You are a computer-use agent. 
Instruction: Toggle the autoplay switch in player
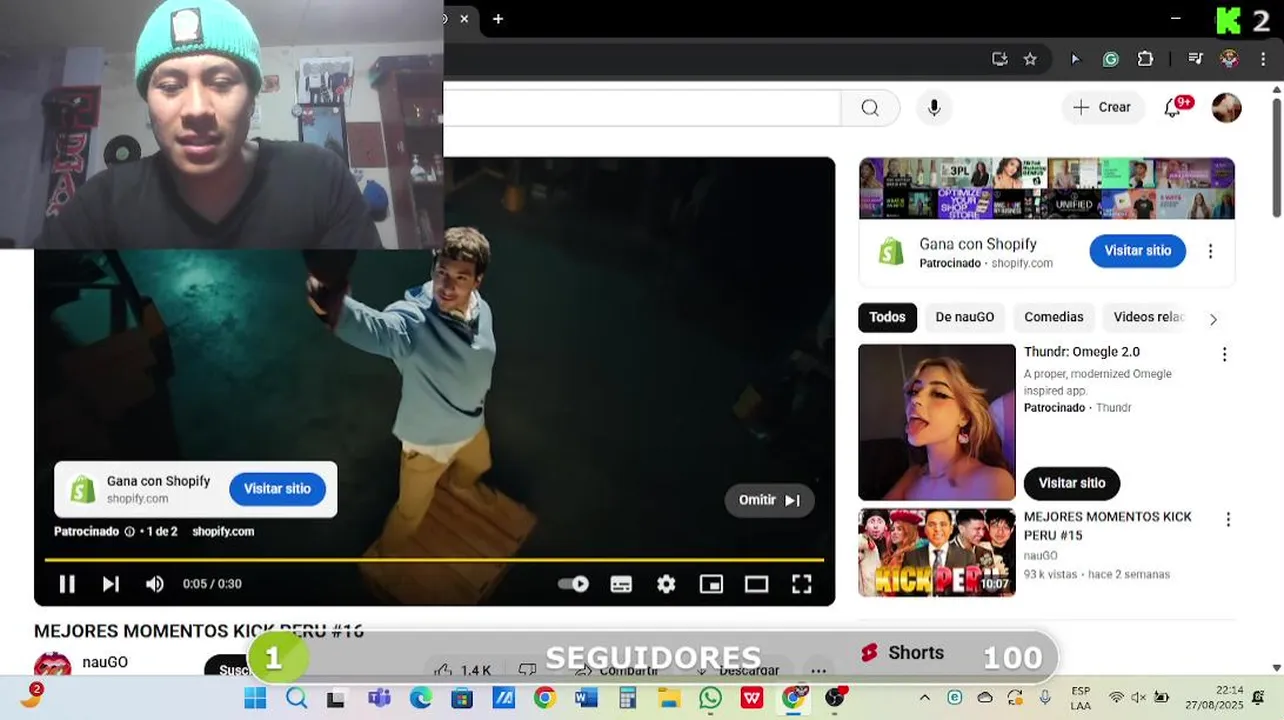573,584
